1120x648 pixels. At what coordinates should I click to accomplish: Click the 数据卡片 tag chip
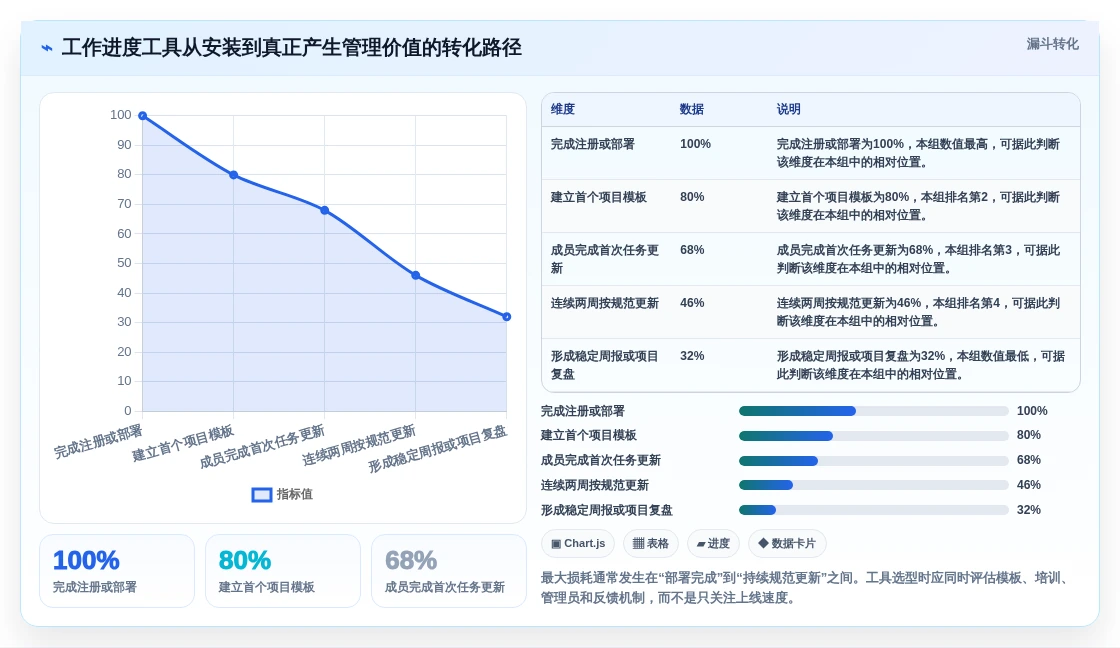787,544
